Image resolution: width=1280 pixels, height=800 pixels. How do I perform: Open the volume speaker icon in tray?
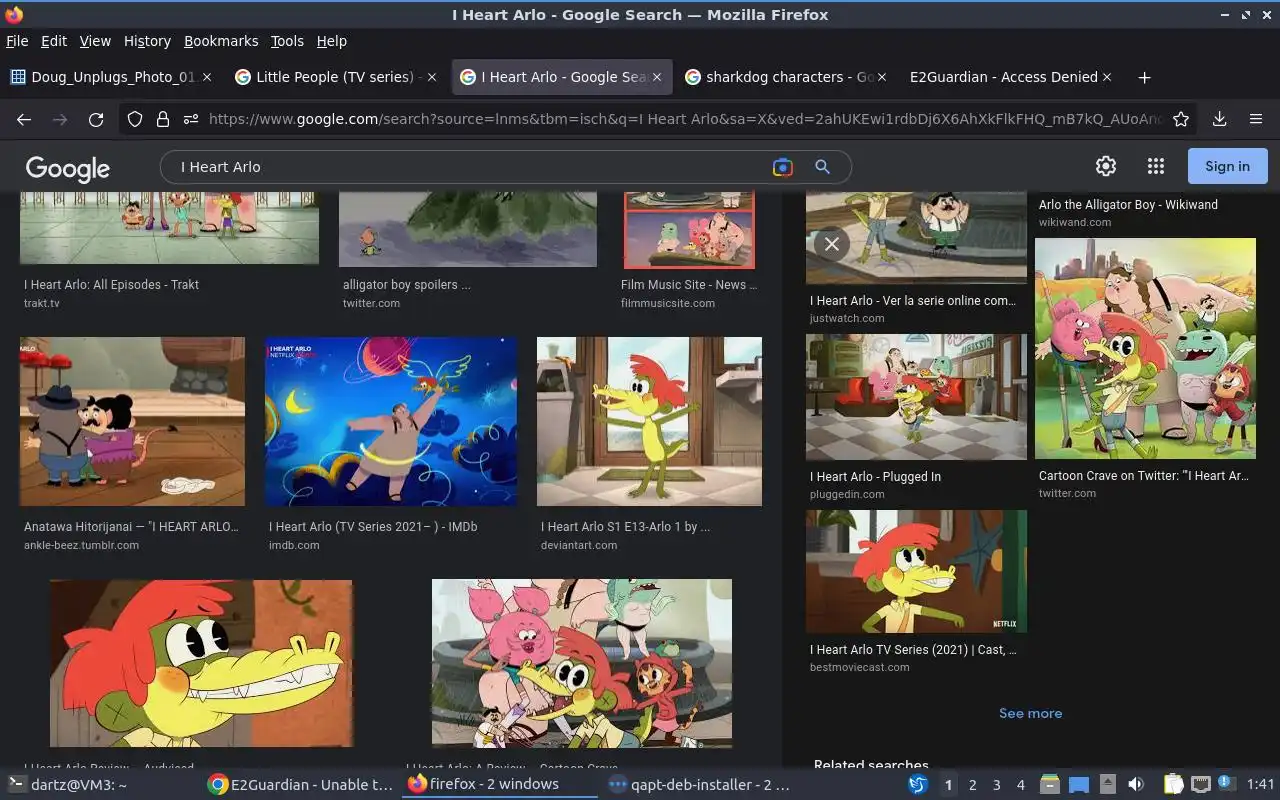(1136, 785)
